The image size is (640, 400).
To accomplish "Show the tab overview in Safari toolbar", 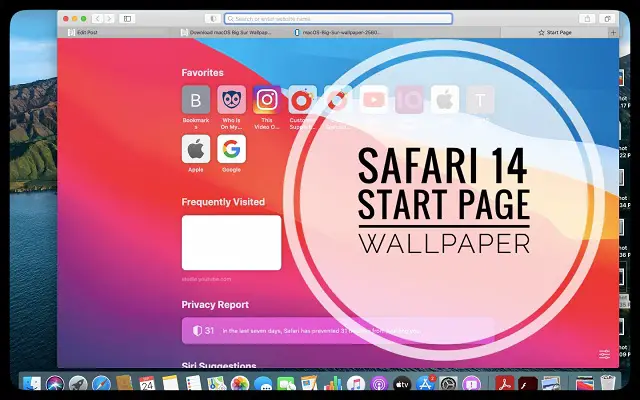I will coord(607,19).
